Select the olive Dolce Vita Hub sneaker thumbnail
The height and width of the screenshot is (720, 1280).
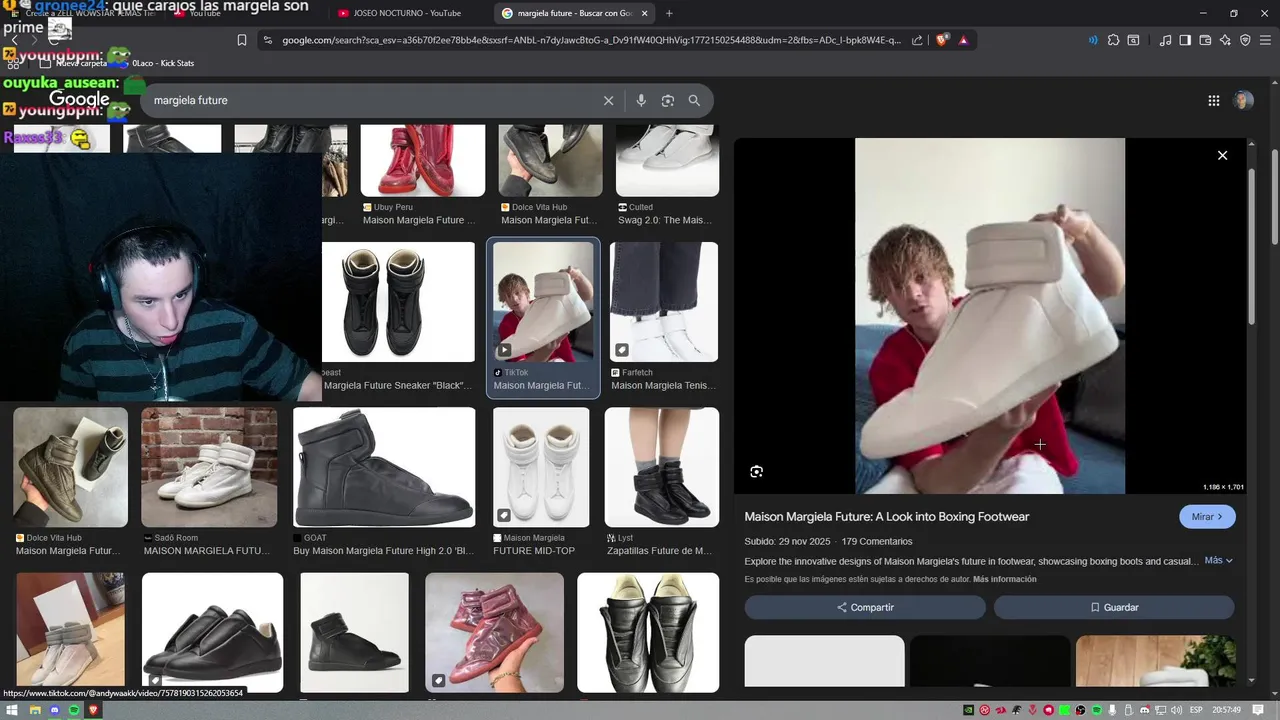point(70,467)
